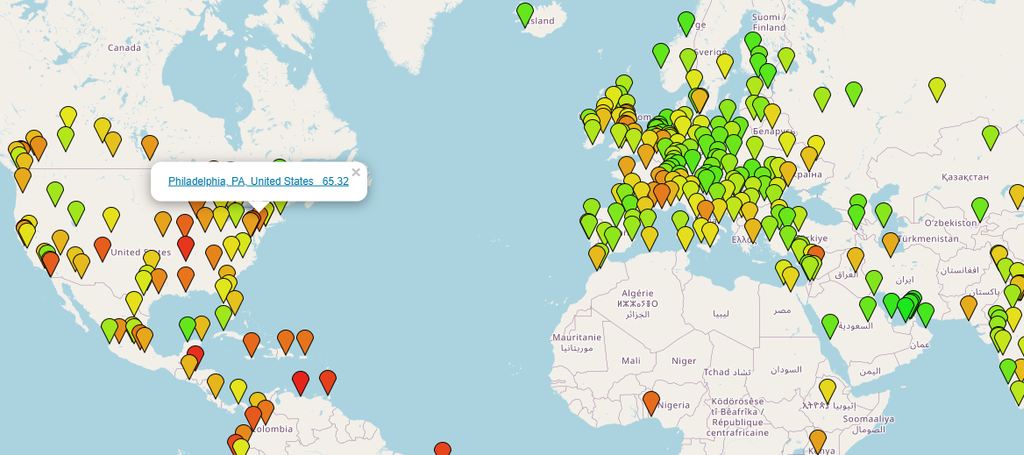
Task: Select orange marker left of Turkmenistan label
Action: pyautogui.click(x=891, y=244)
